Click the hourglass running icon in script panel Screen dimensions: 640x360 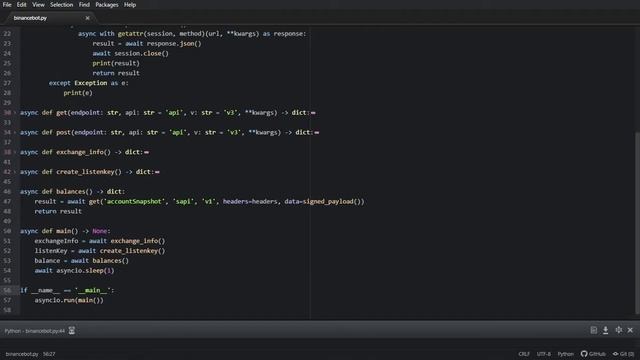click(72, 331)
